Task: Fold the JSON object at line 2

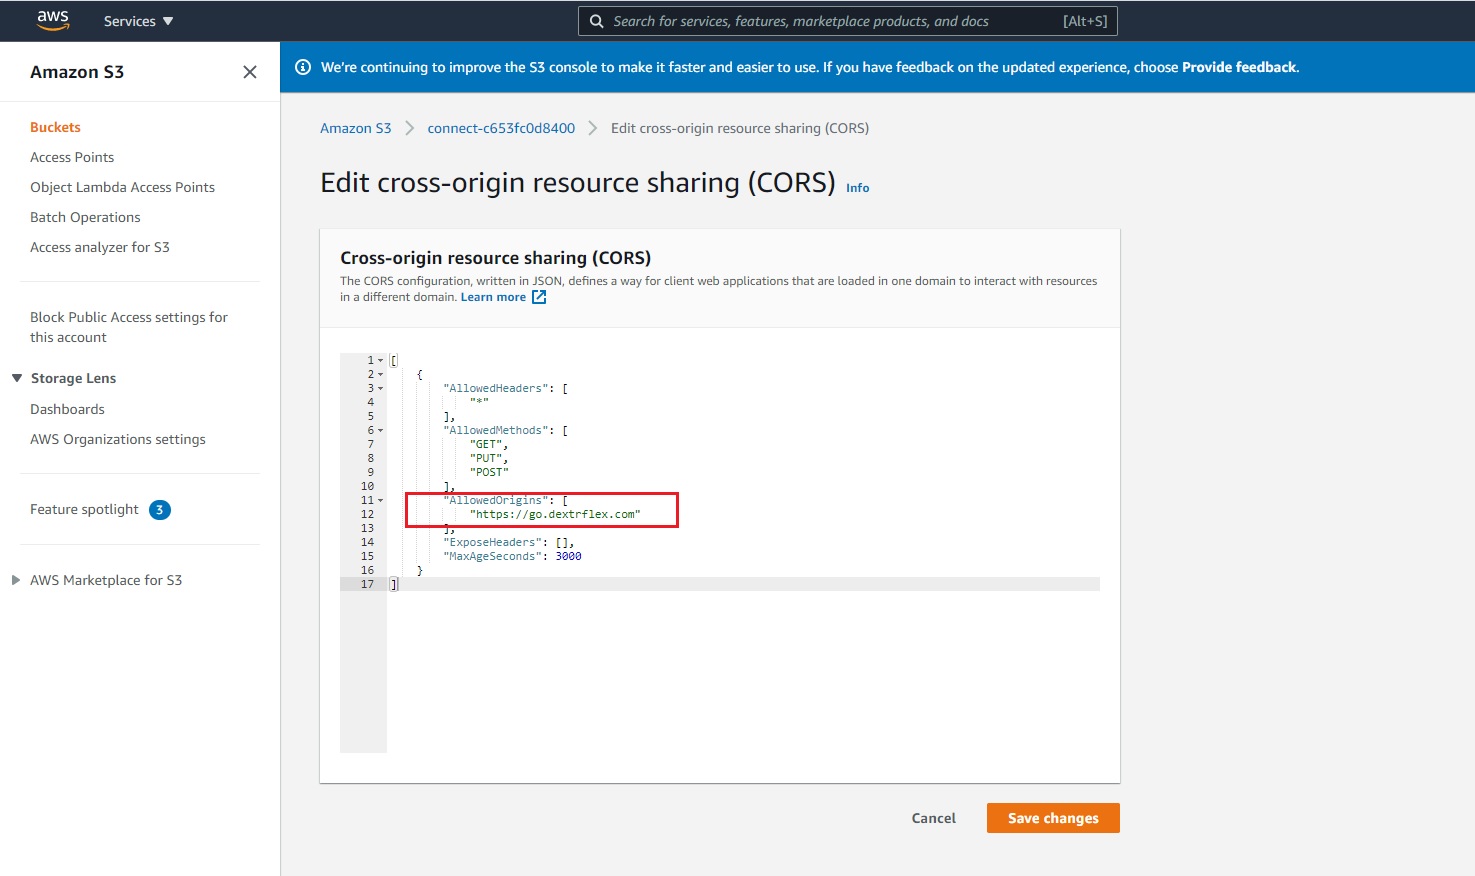Action: (380, 374)
